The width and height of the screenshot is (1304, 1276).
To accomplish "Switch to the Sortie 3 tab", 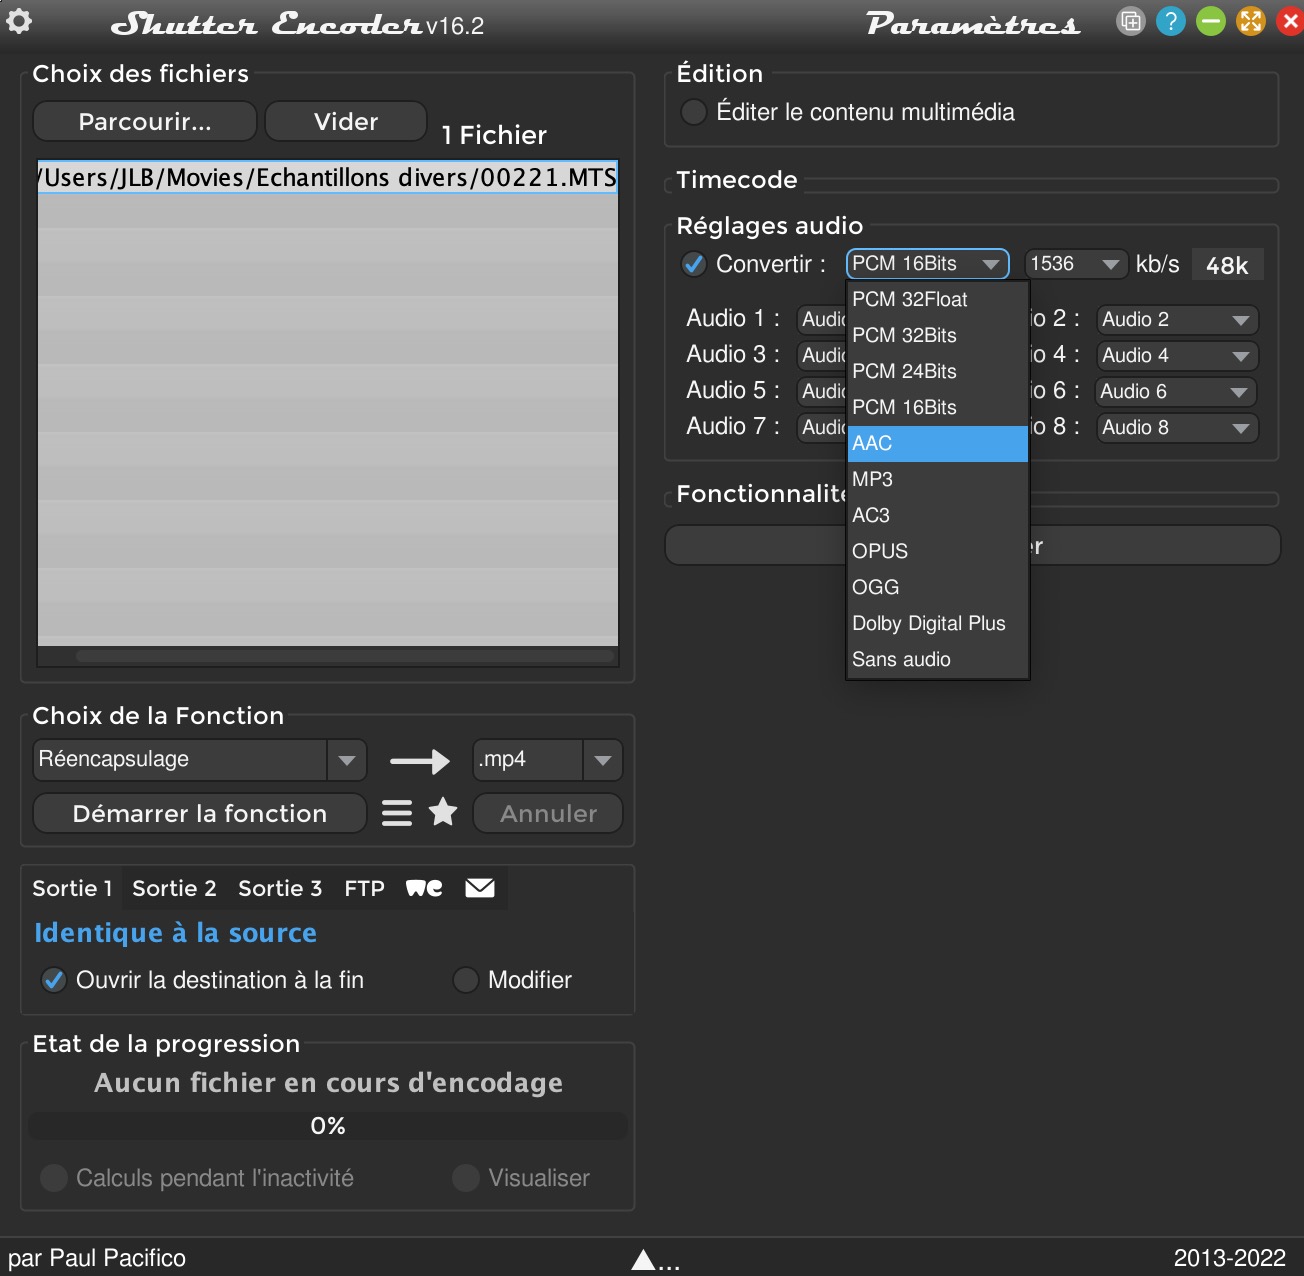I will click(x=280, y=888).
